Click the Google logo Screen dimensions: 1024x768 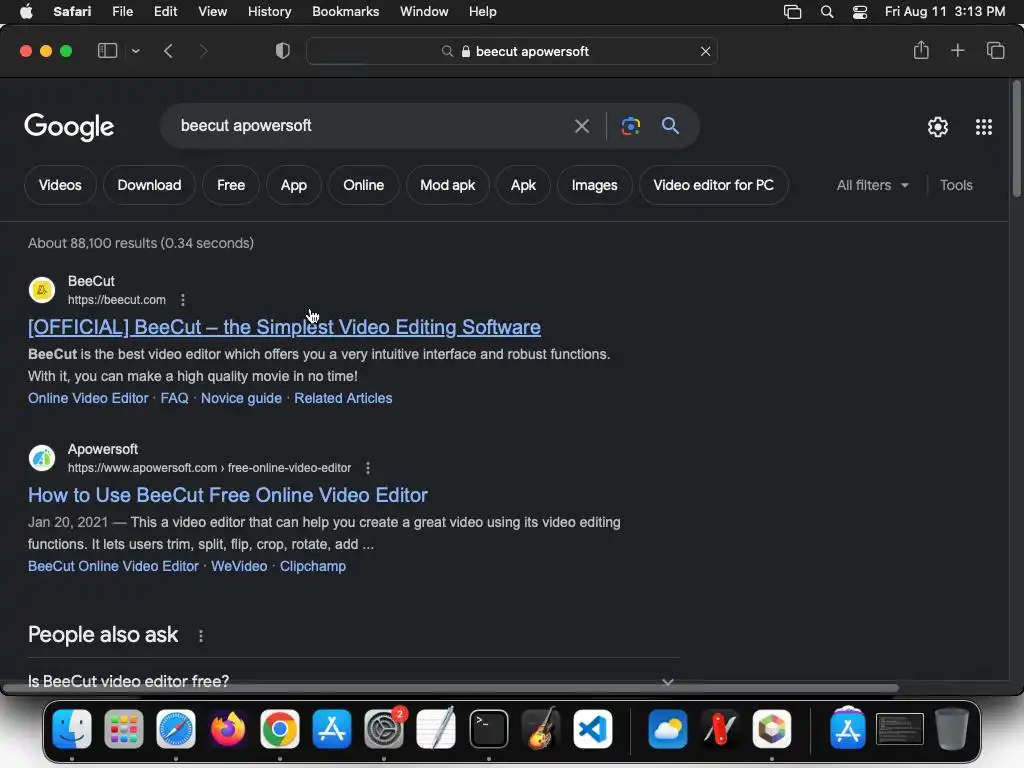[x=69, y=127]
